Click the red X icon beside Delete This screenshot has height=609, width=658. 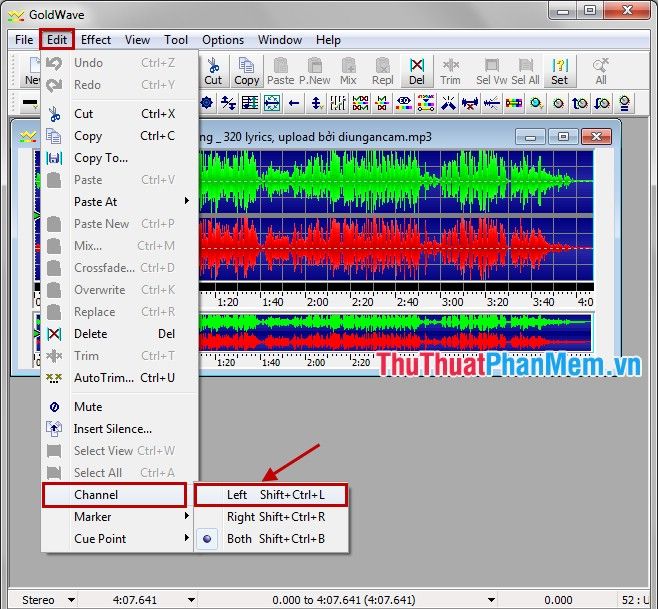(54, 334)
